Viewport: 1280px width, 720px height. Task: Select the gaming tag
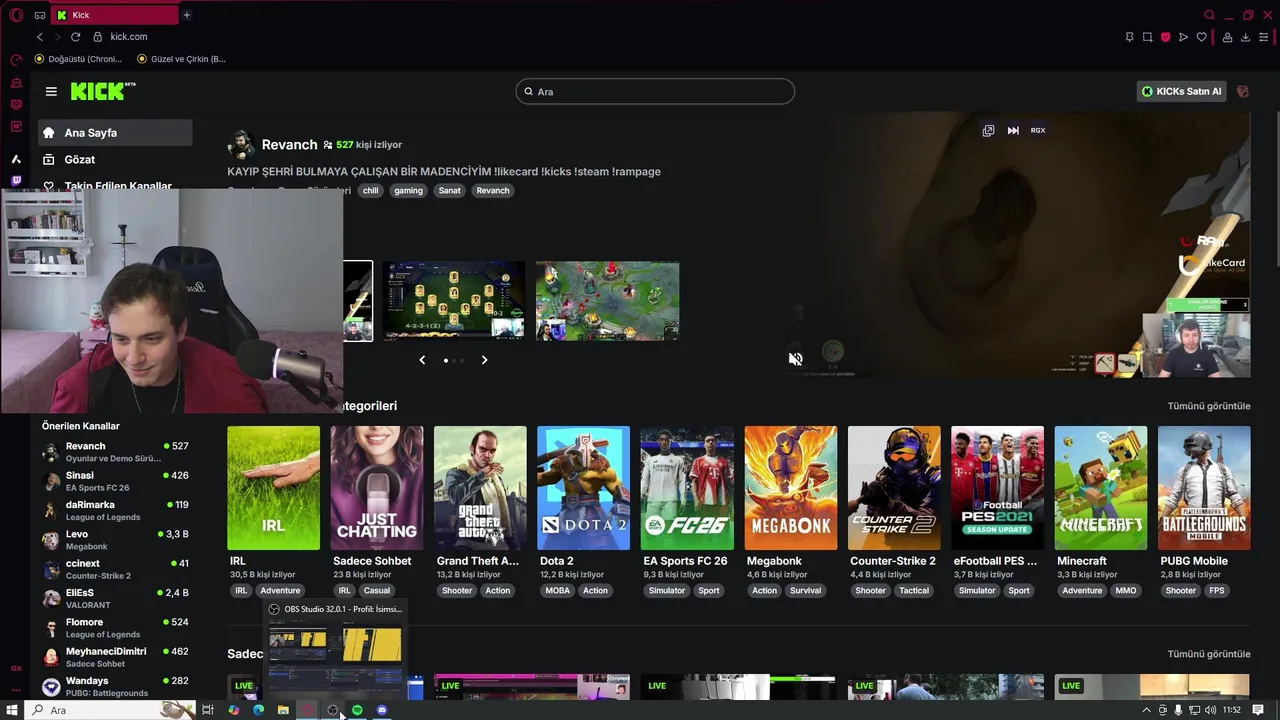click(x=408, y=190)
